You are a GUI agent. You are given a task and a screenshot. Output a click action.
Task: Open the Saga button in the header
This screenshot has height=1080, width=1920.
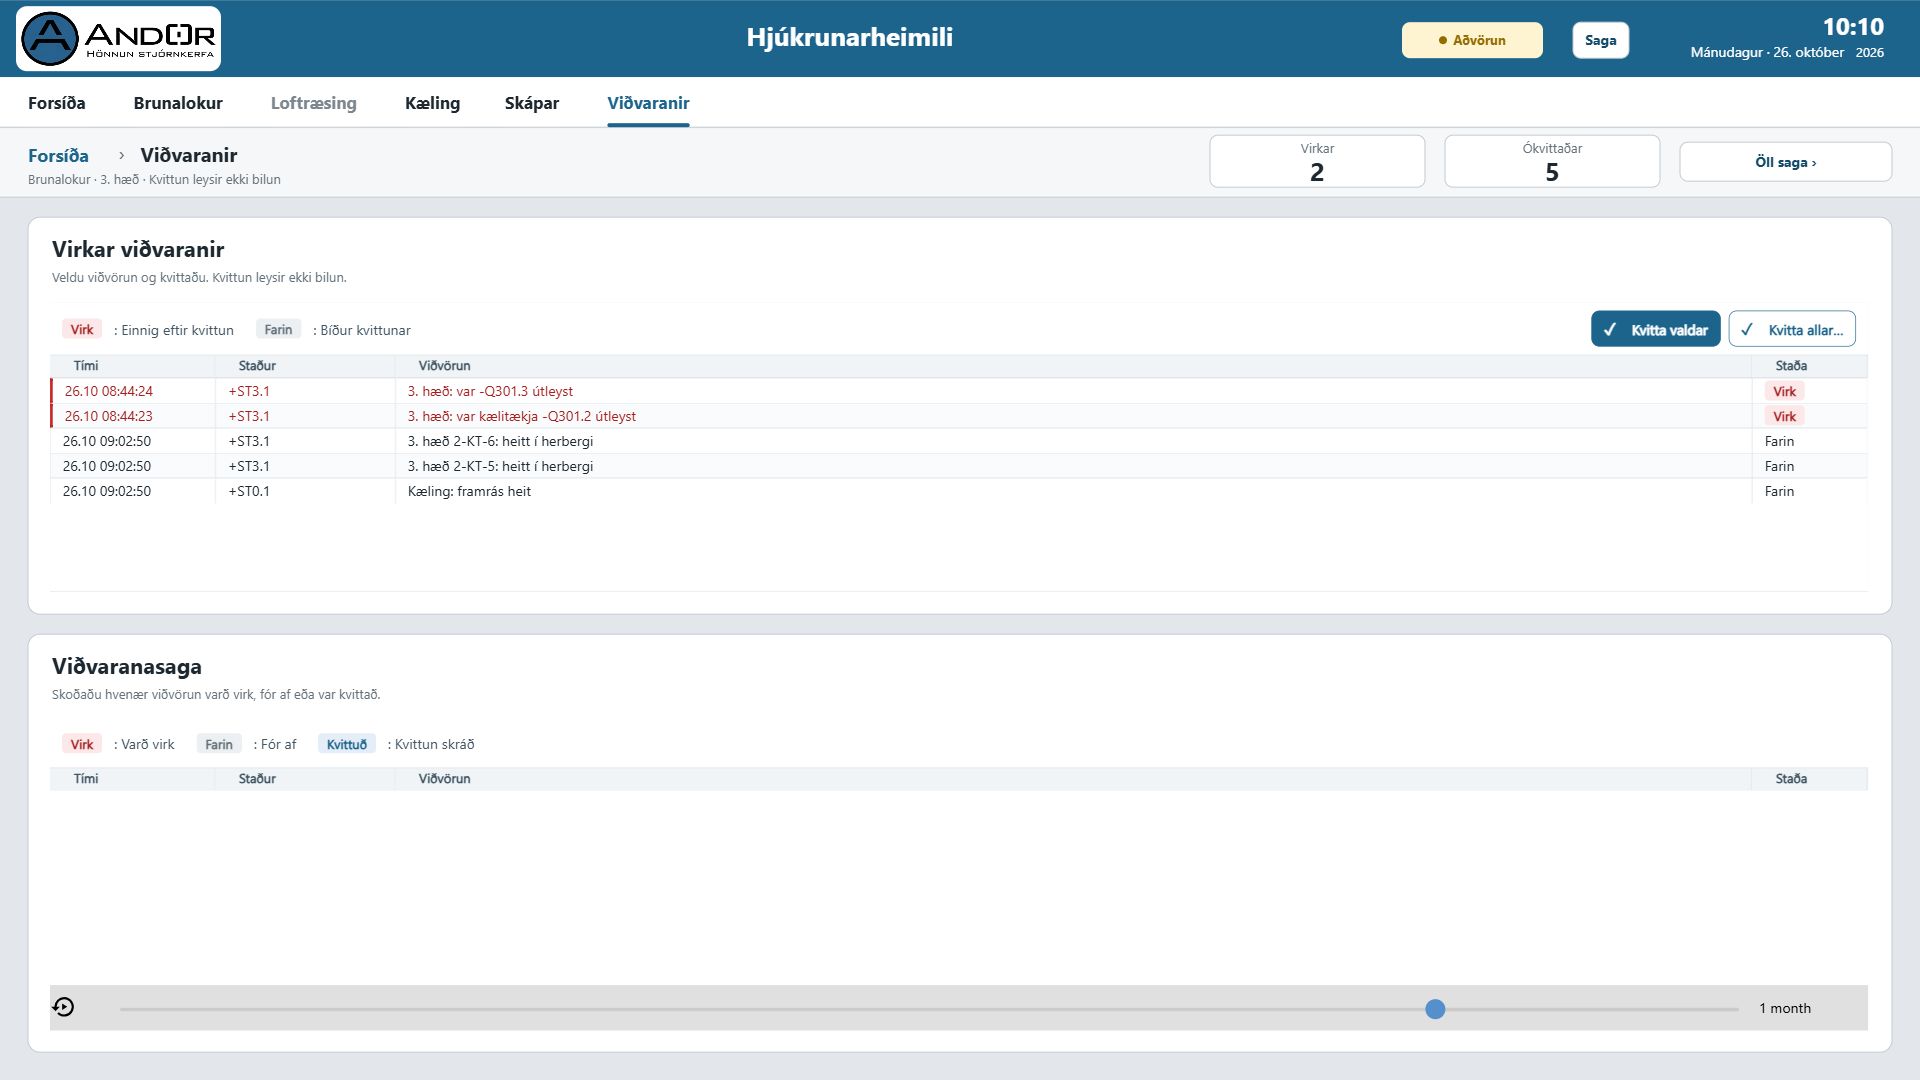1600,40
